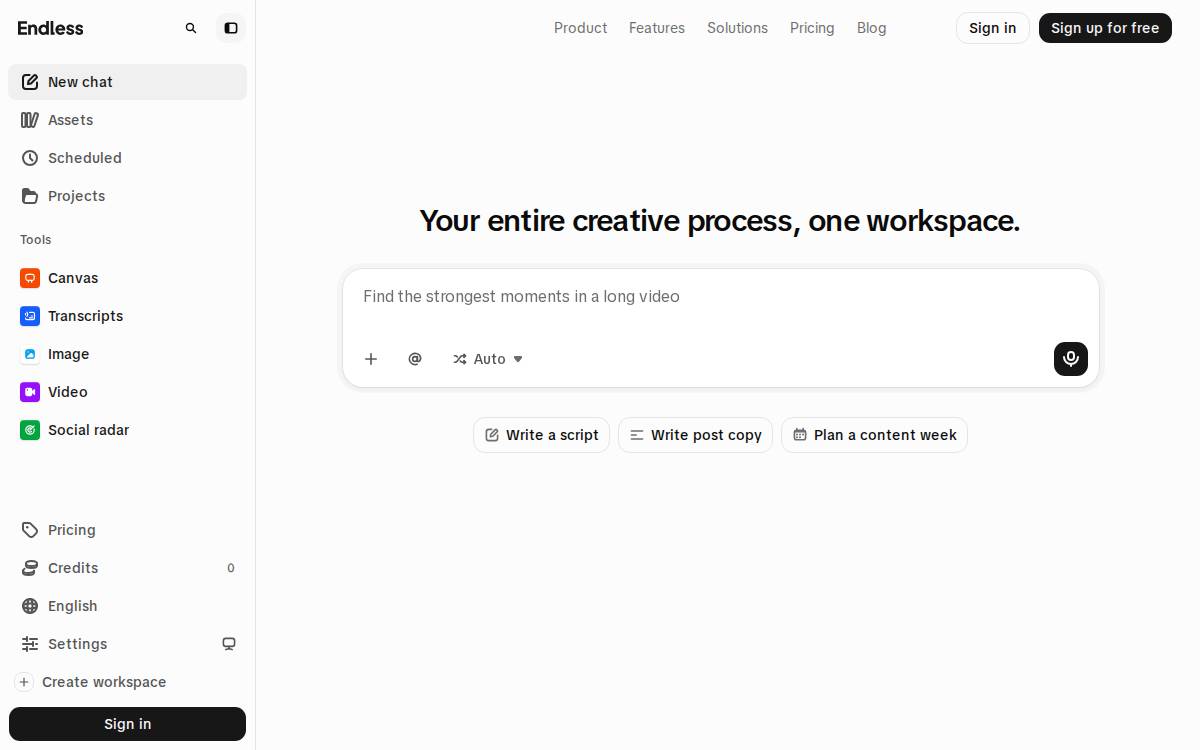The width and height of the screenshot is (1200, 750).
Task: Select the Canvas tool label
Action: tap(73, 278)
